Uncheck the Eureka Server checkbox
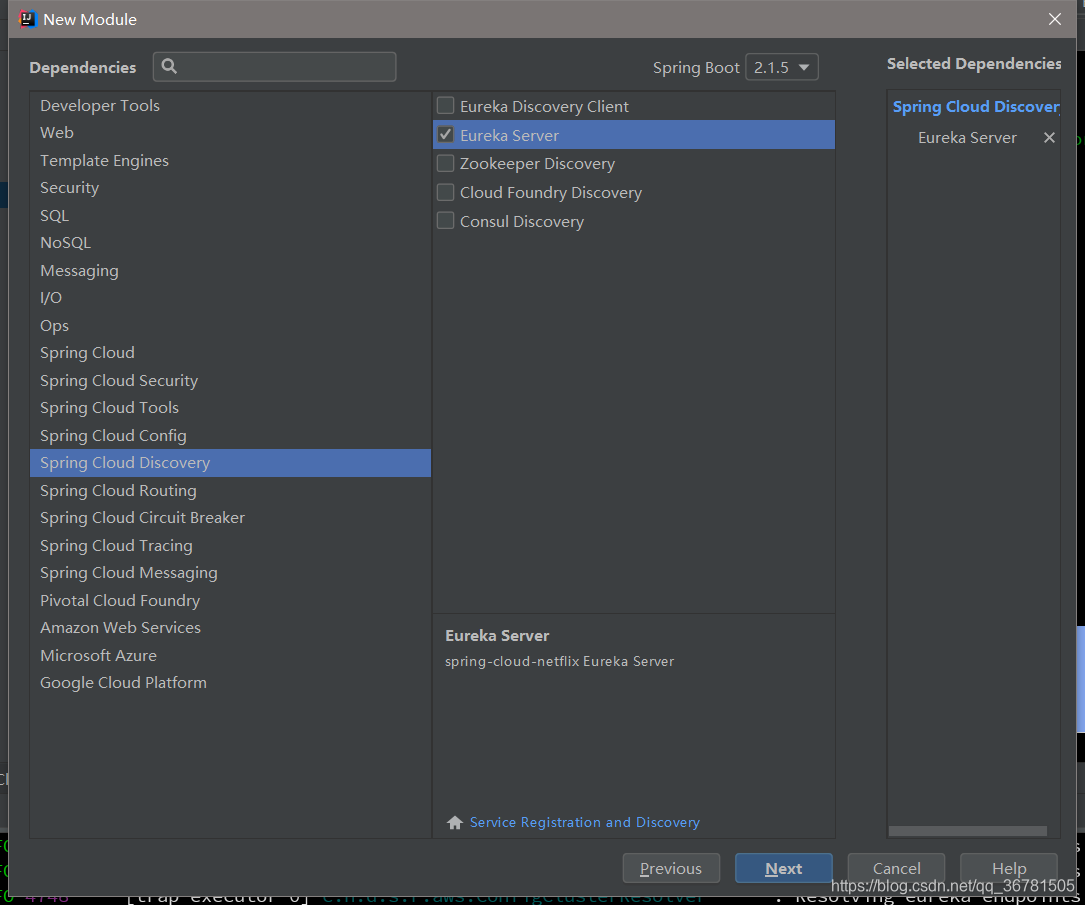 coord(446,135)
